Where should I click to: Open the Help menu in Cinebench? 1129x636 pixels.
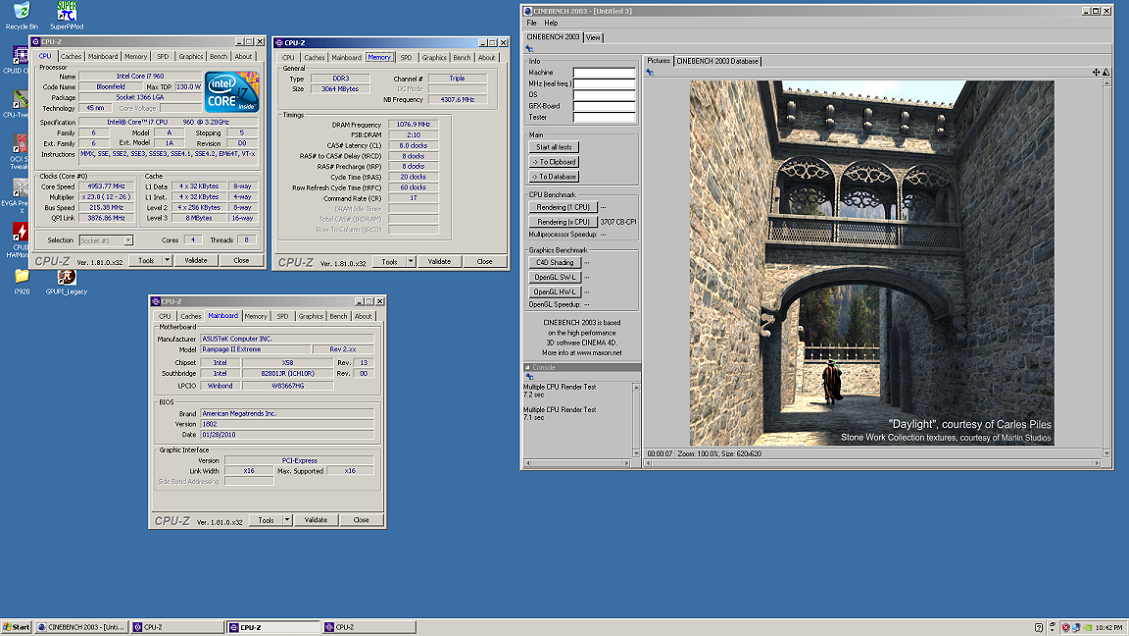point(551,23)
